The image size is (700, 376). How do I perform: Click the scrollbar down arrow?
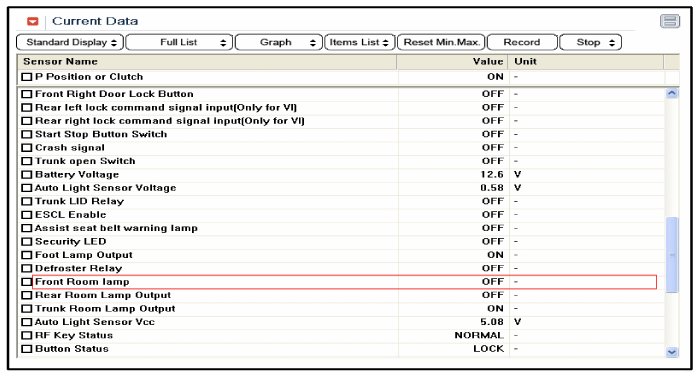[671, 352]
